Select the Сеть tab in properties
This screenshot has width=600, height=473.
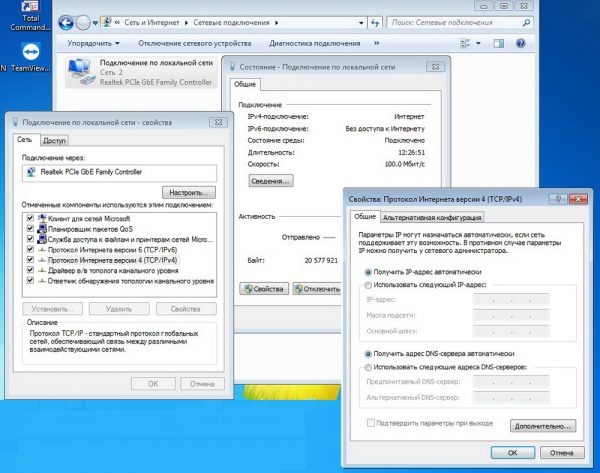pyautogui.click(x=24, y=139)
